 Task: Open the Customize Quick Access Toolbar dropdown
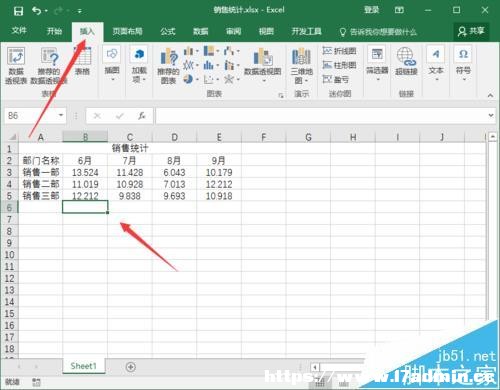coord(80,11)
